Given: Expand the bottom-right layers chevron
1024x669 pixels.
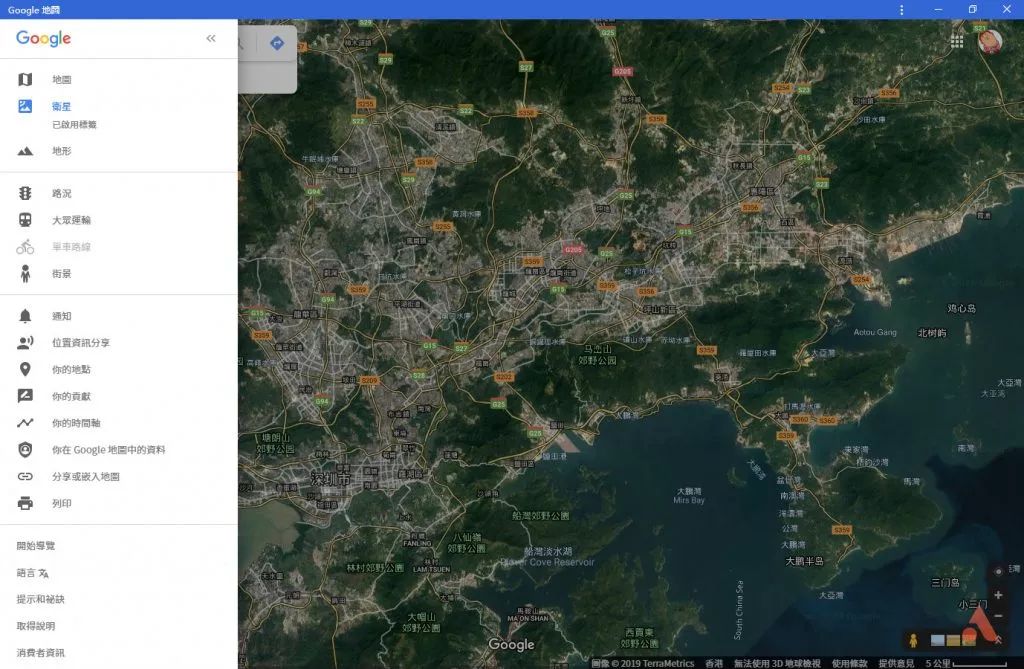Looking at the screenshot, I should pos(997,638).
